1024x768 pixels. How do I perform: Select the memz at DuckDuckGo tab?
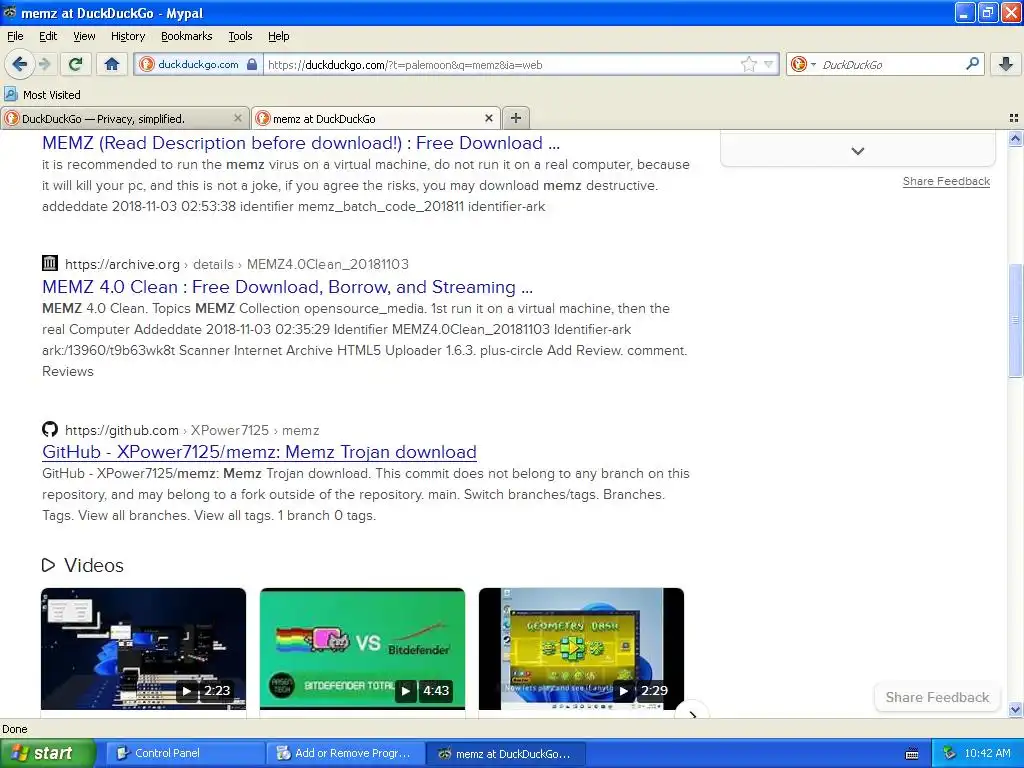(376, 118)
